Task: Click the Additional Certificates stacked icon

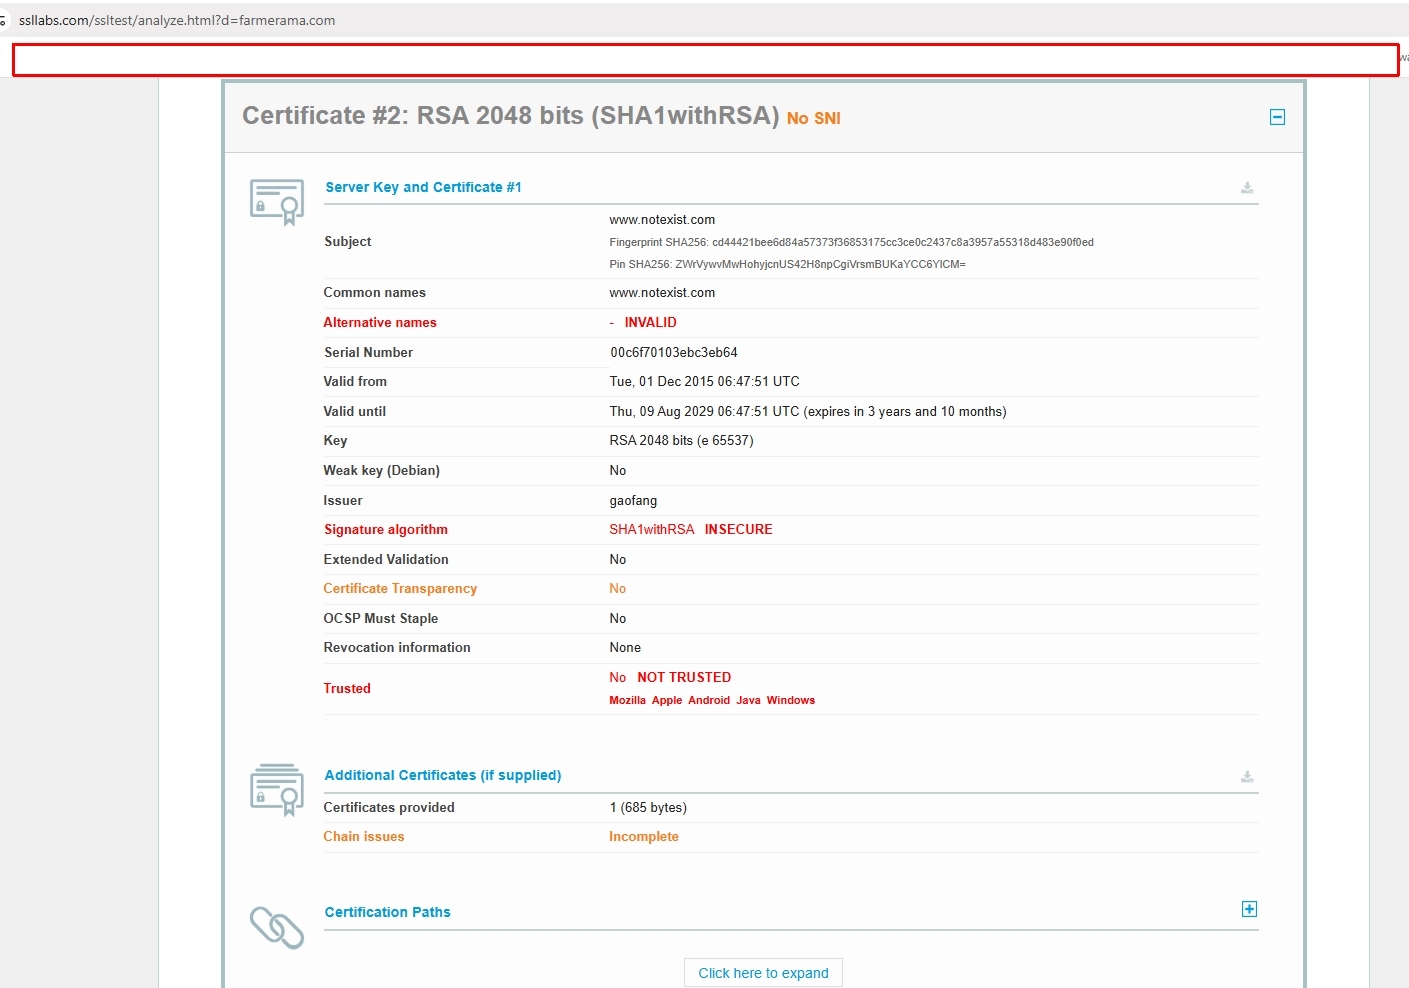Action: [277, 789]
